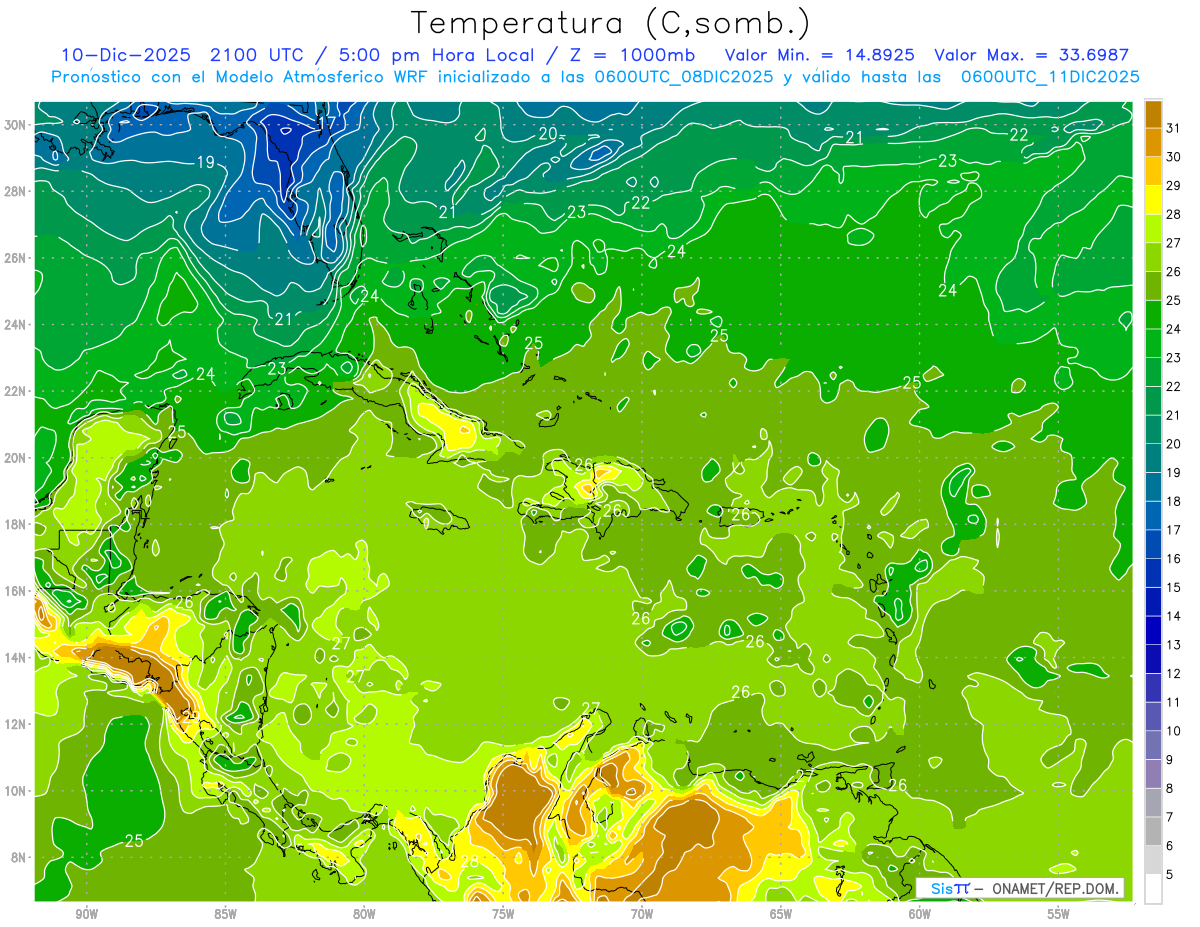Image resolution: width=1200 pixels, height=927 pixels.
Task: Click the "0600UTC_11DIC2025" valid-until time
Action: pos(1050,77)
